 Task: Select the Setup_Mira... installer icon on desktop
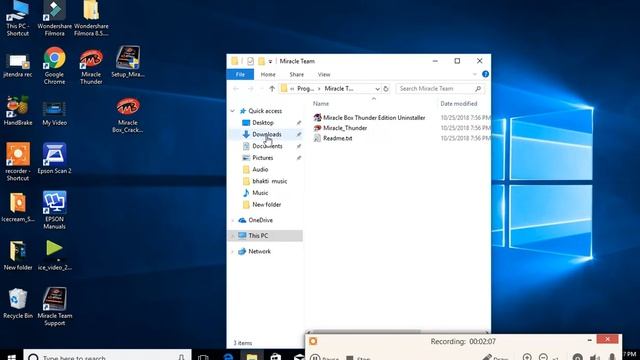(128, 61)
